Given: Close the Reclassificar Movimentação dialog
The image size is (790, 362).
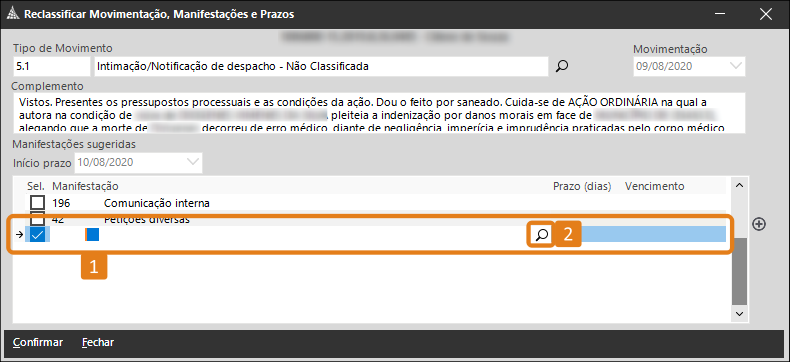Looking at the screenshot, I should click(765, 14).
